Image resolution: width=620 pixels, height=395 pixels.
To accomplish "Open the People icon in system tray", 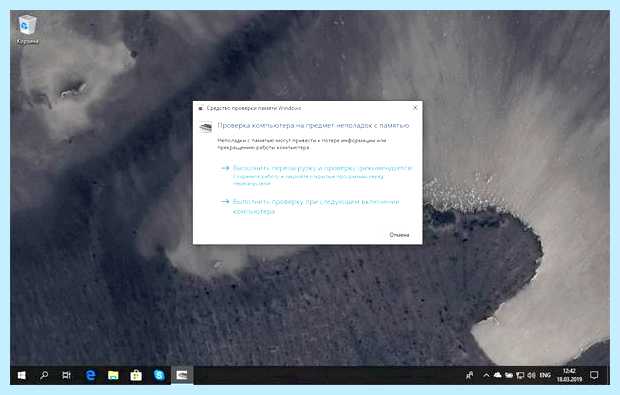I will 470,375.
